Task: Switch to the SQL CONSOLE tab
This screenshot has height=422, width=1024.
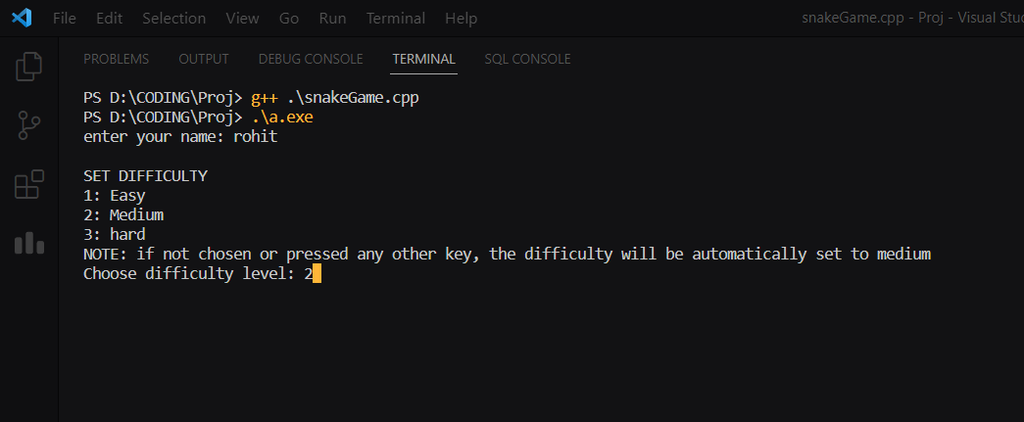Action: (527, 59)
